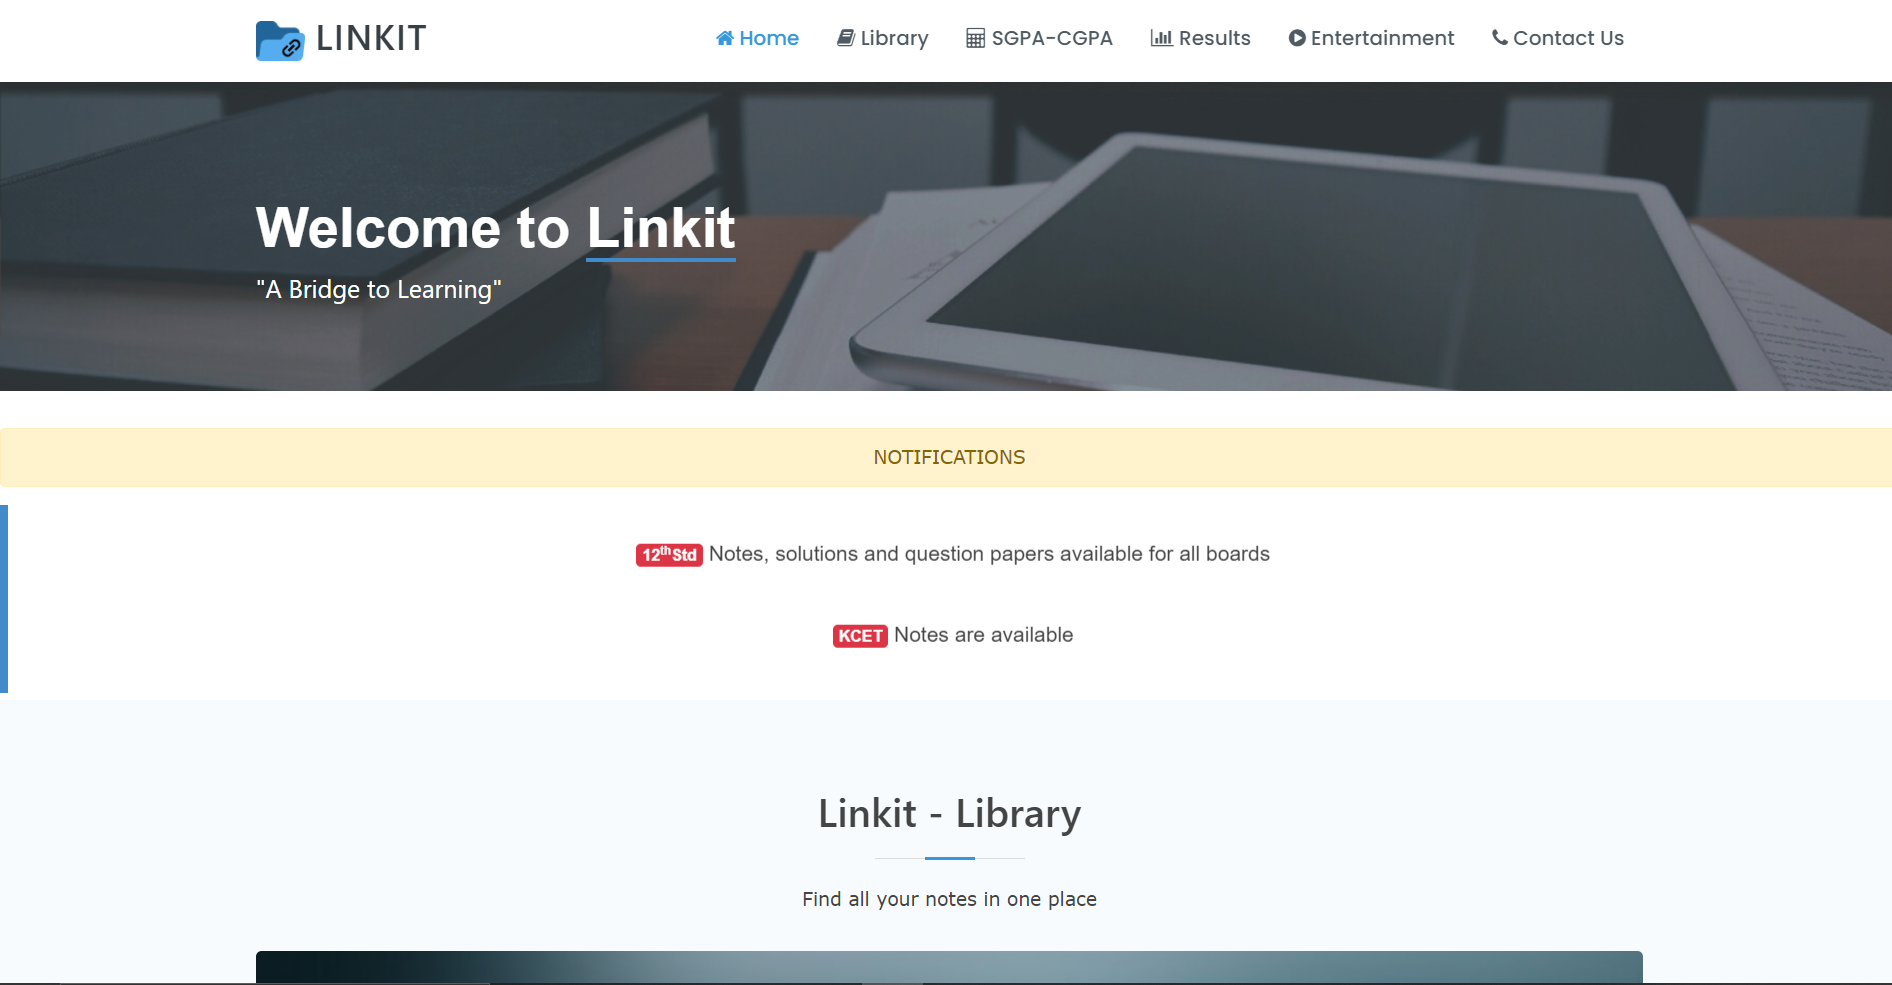Click the Linkit folder logo icon
1892x985 pixels.
pyautogui.click(x=279, y=41)
